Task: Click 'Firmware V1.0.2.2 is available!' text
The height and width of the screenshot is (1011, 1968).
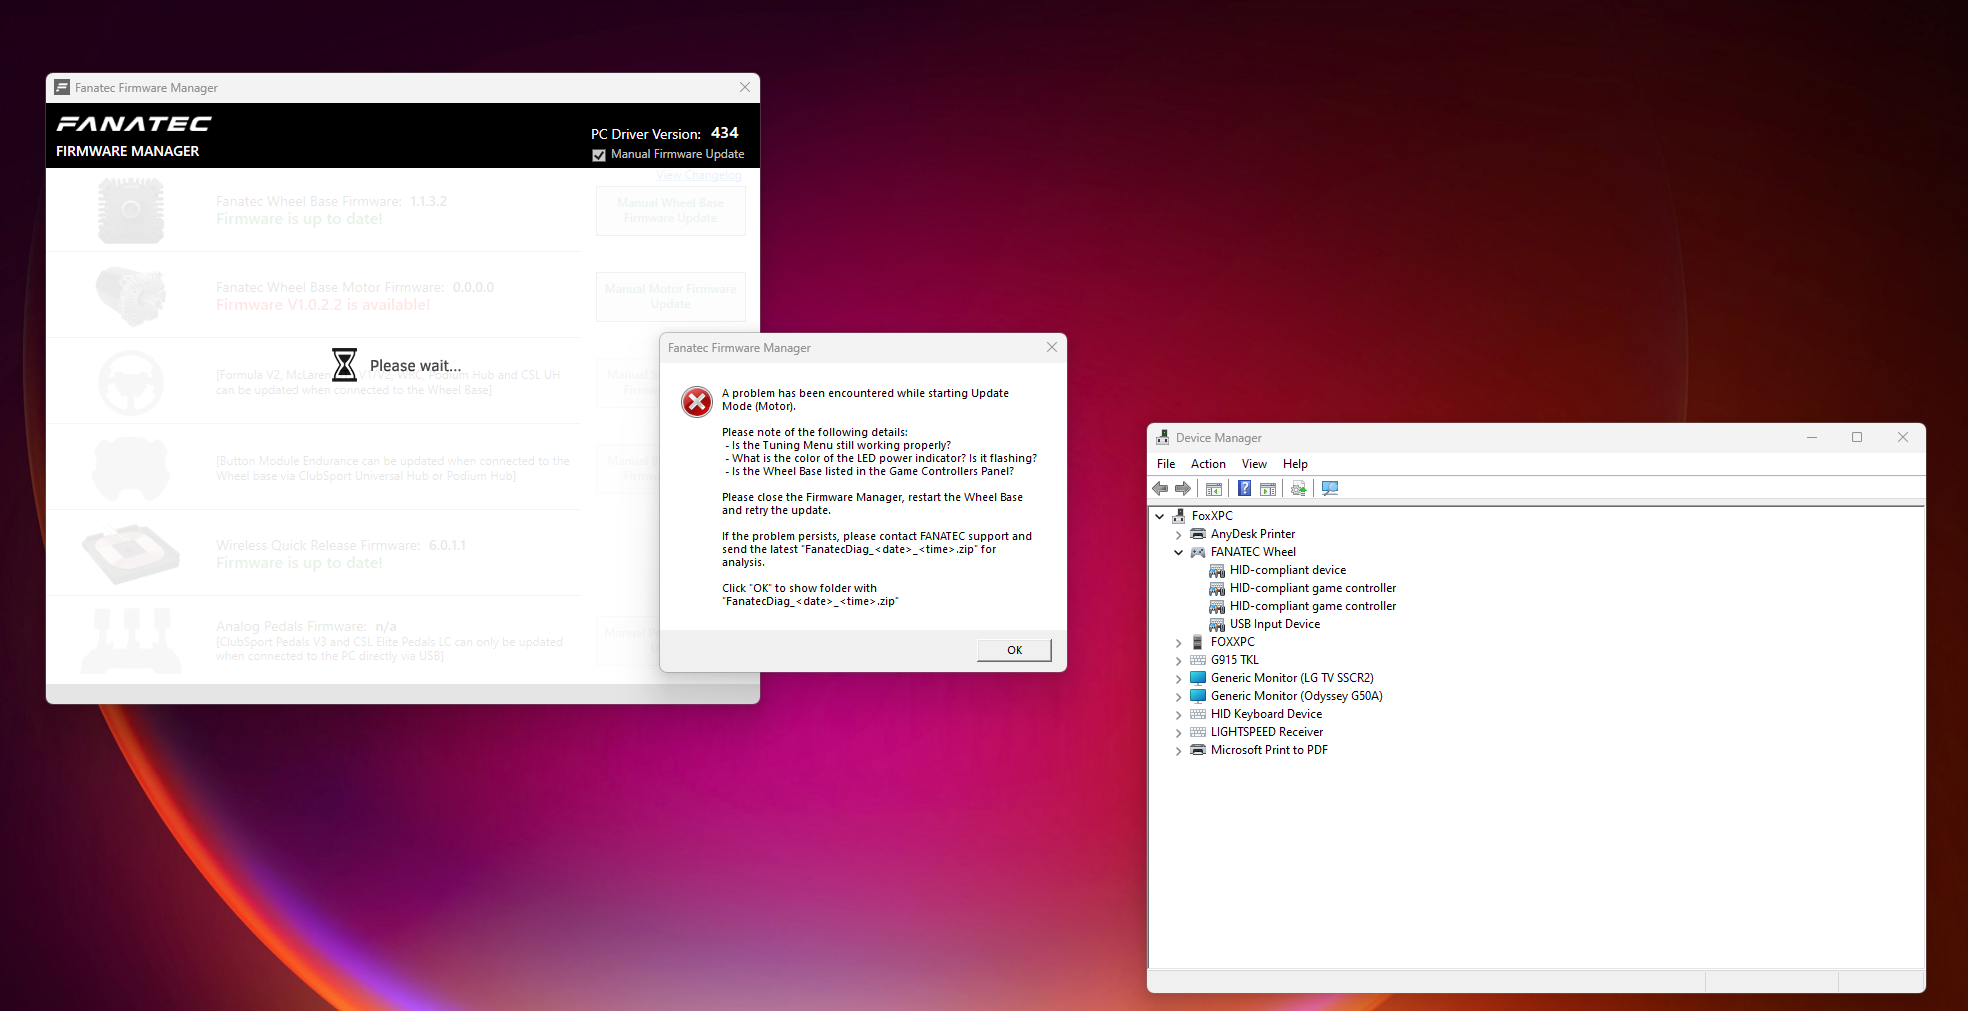Action: [x=323, y=305]
